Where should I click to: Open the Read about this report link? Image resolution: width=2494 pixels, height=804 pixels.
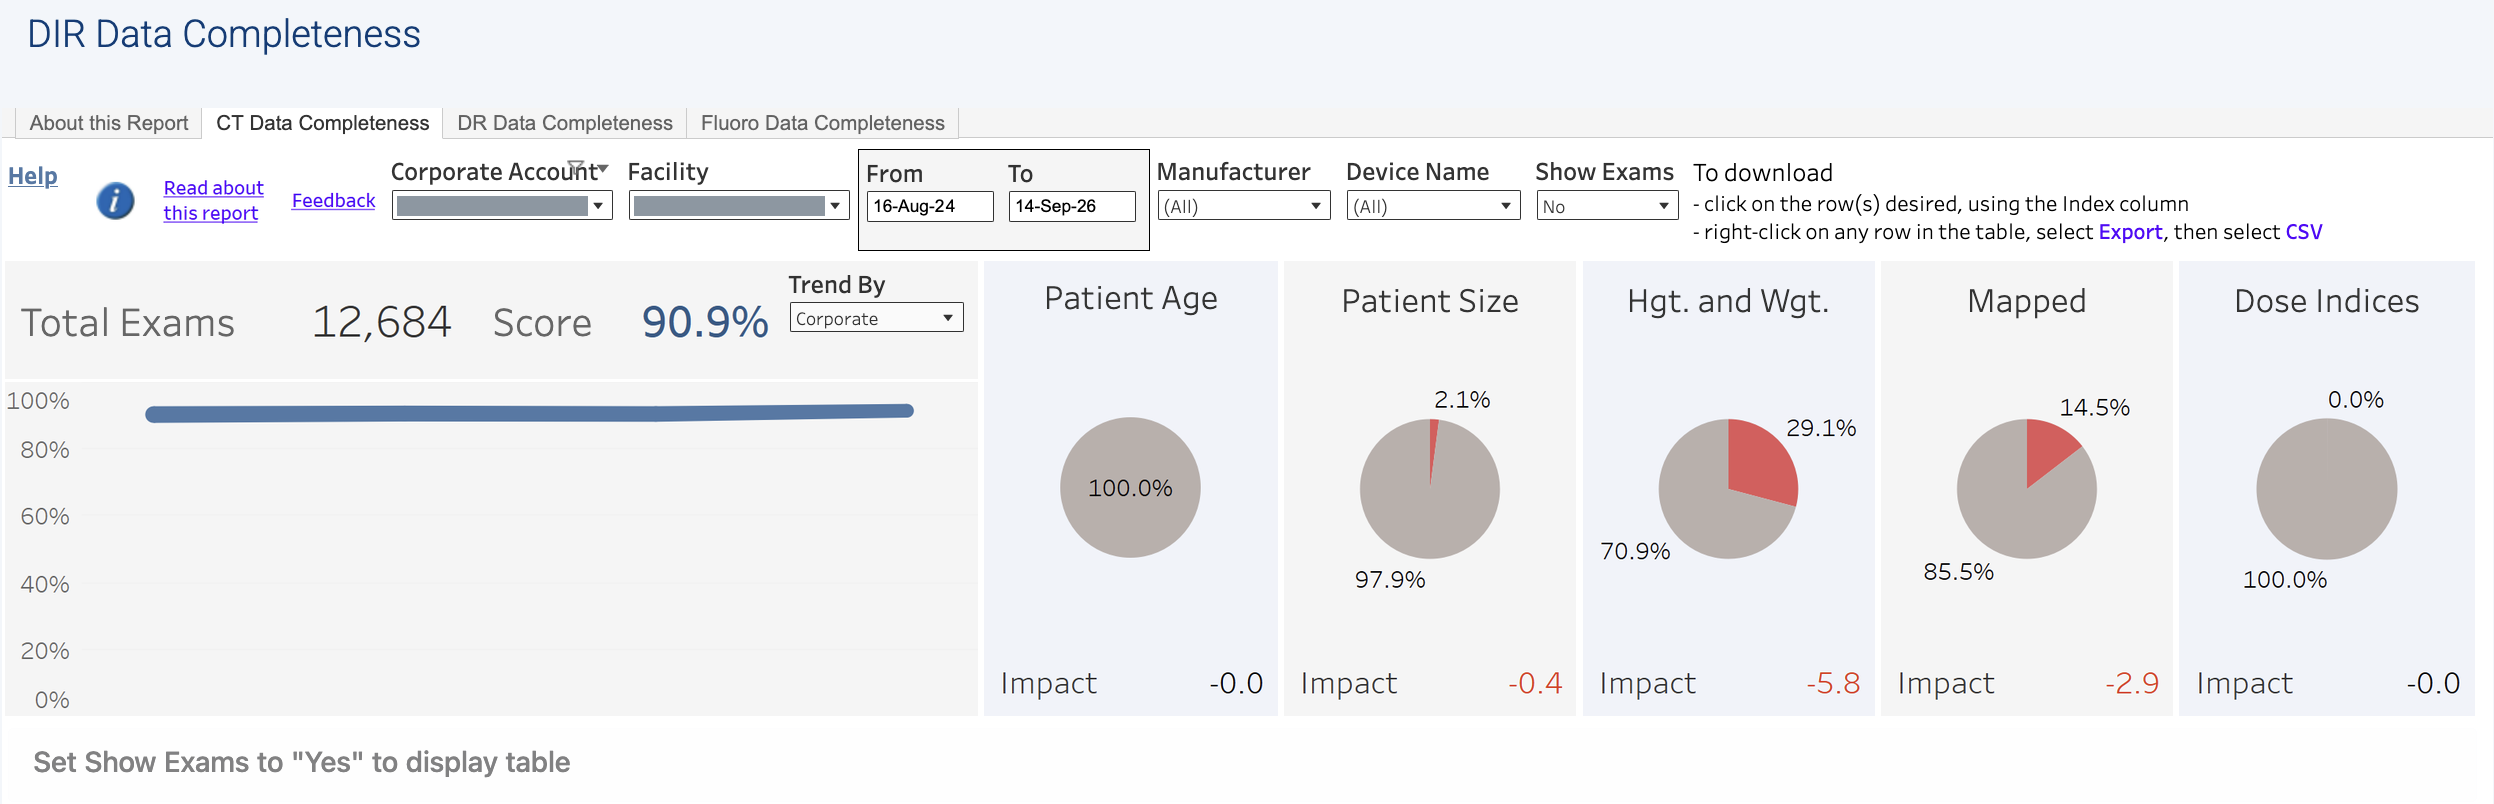(x=213, y=200)
